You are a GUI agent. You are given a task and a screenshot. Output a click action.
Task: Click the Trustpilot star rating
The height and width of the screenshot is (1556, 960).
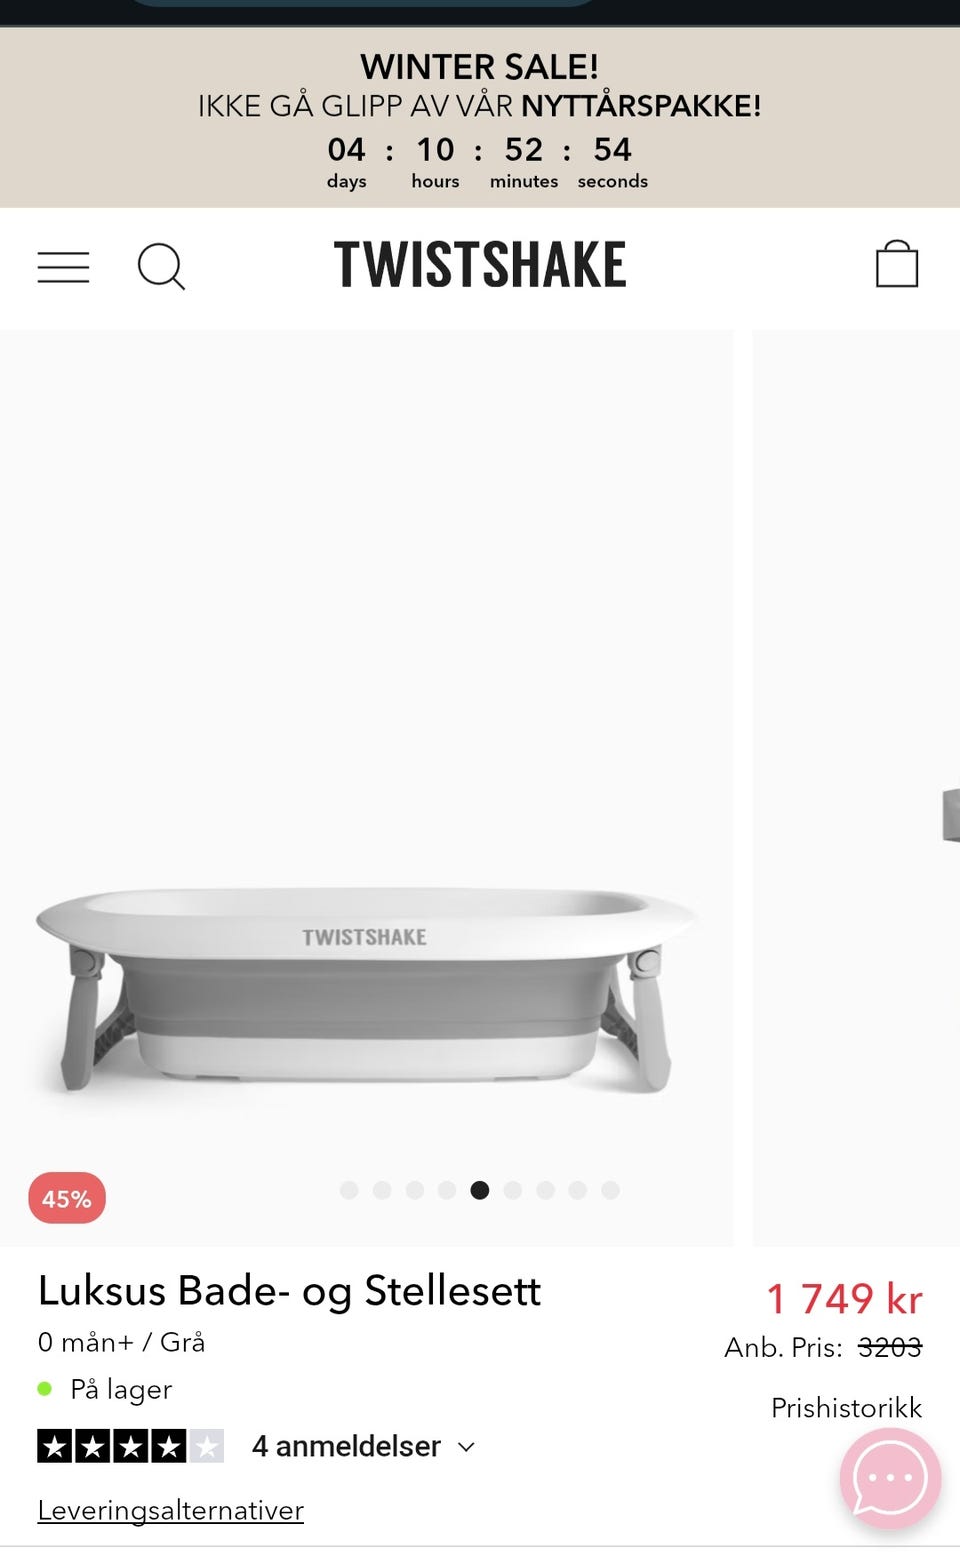131,1446
